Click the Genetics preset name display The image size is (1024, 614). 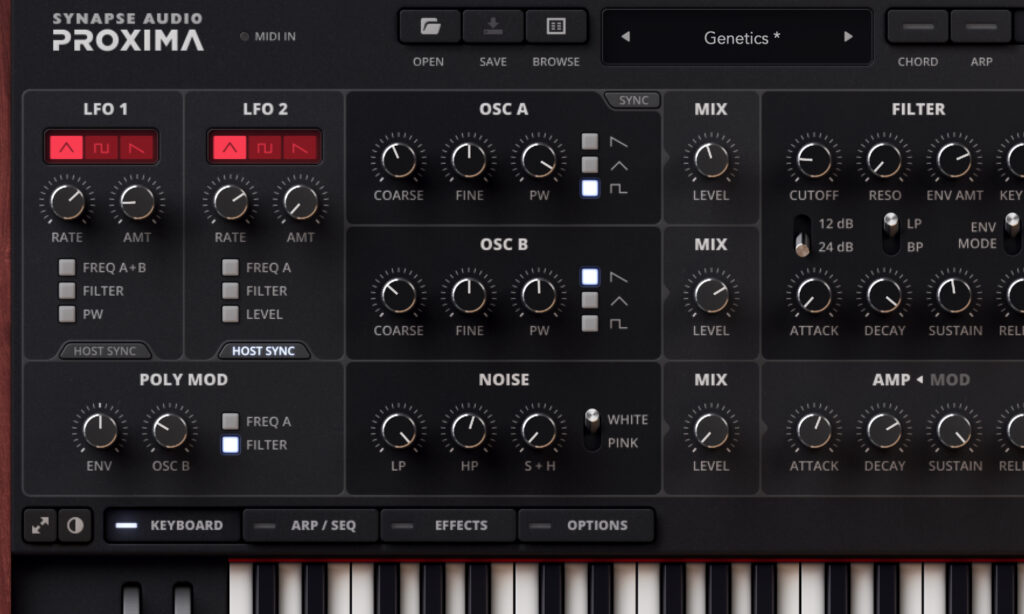(736, 38)
